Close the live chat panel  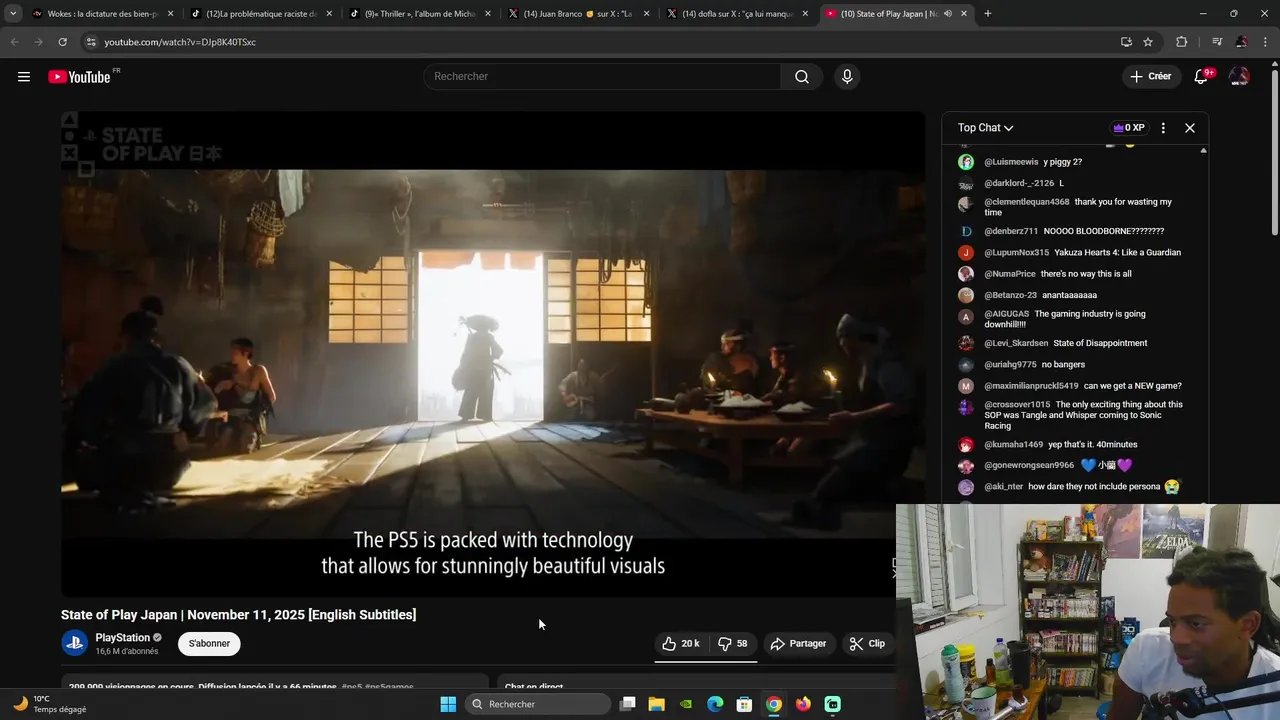[1190, 128]
